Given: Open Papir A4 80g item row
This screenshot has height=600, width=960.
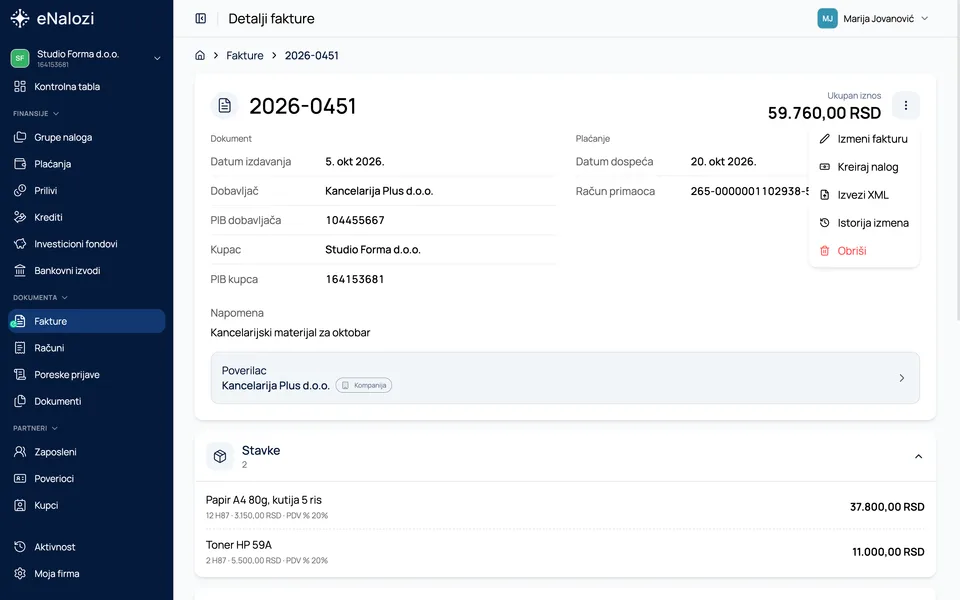Looking at the screenshot, I should click(x=565, y=506).
